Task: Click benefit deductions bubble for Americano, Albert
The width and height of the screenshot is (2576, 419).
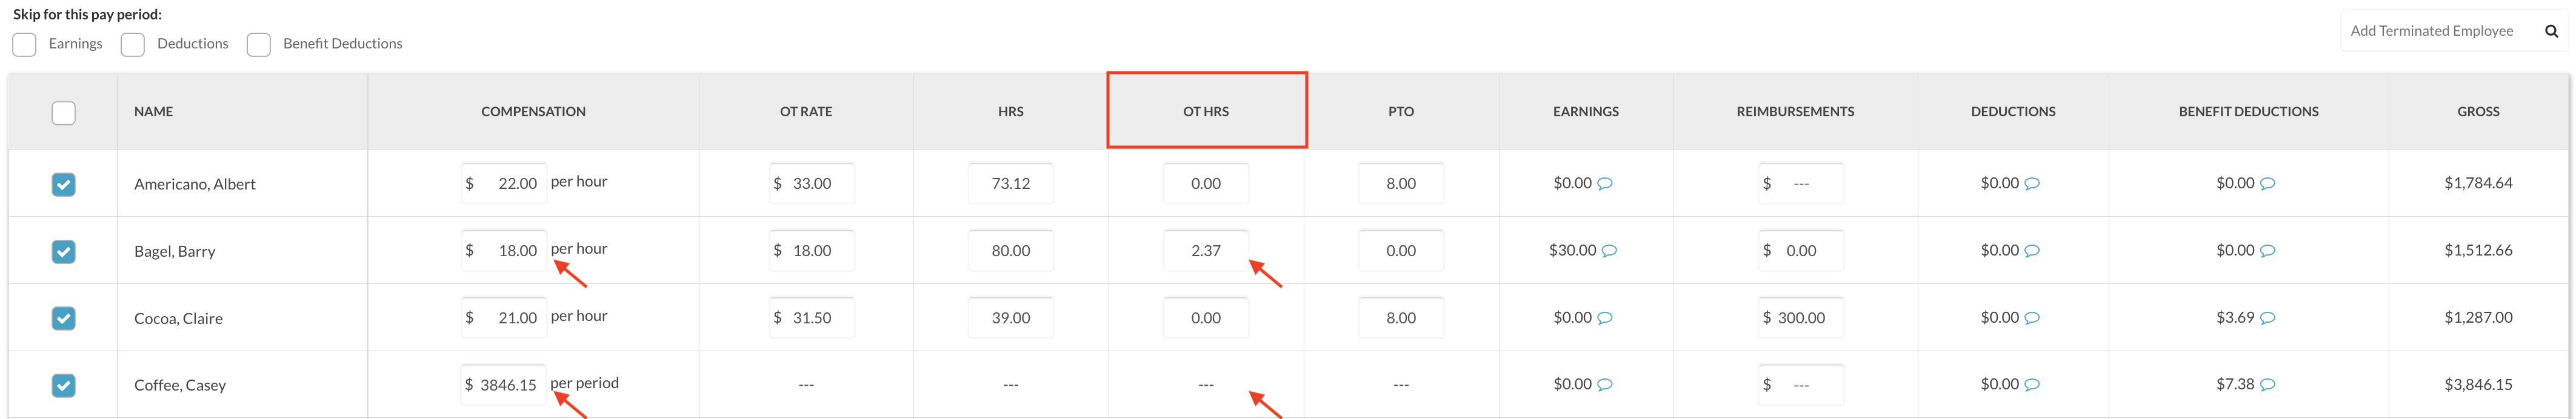Action: [x=2268, y=184]
